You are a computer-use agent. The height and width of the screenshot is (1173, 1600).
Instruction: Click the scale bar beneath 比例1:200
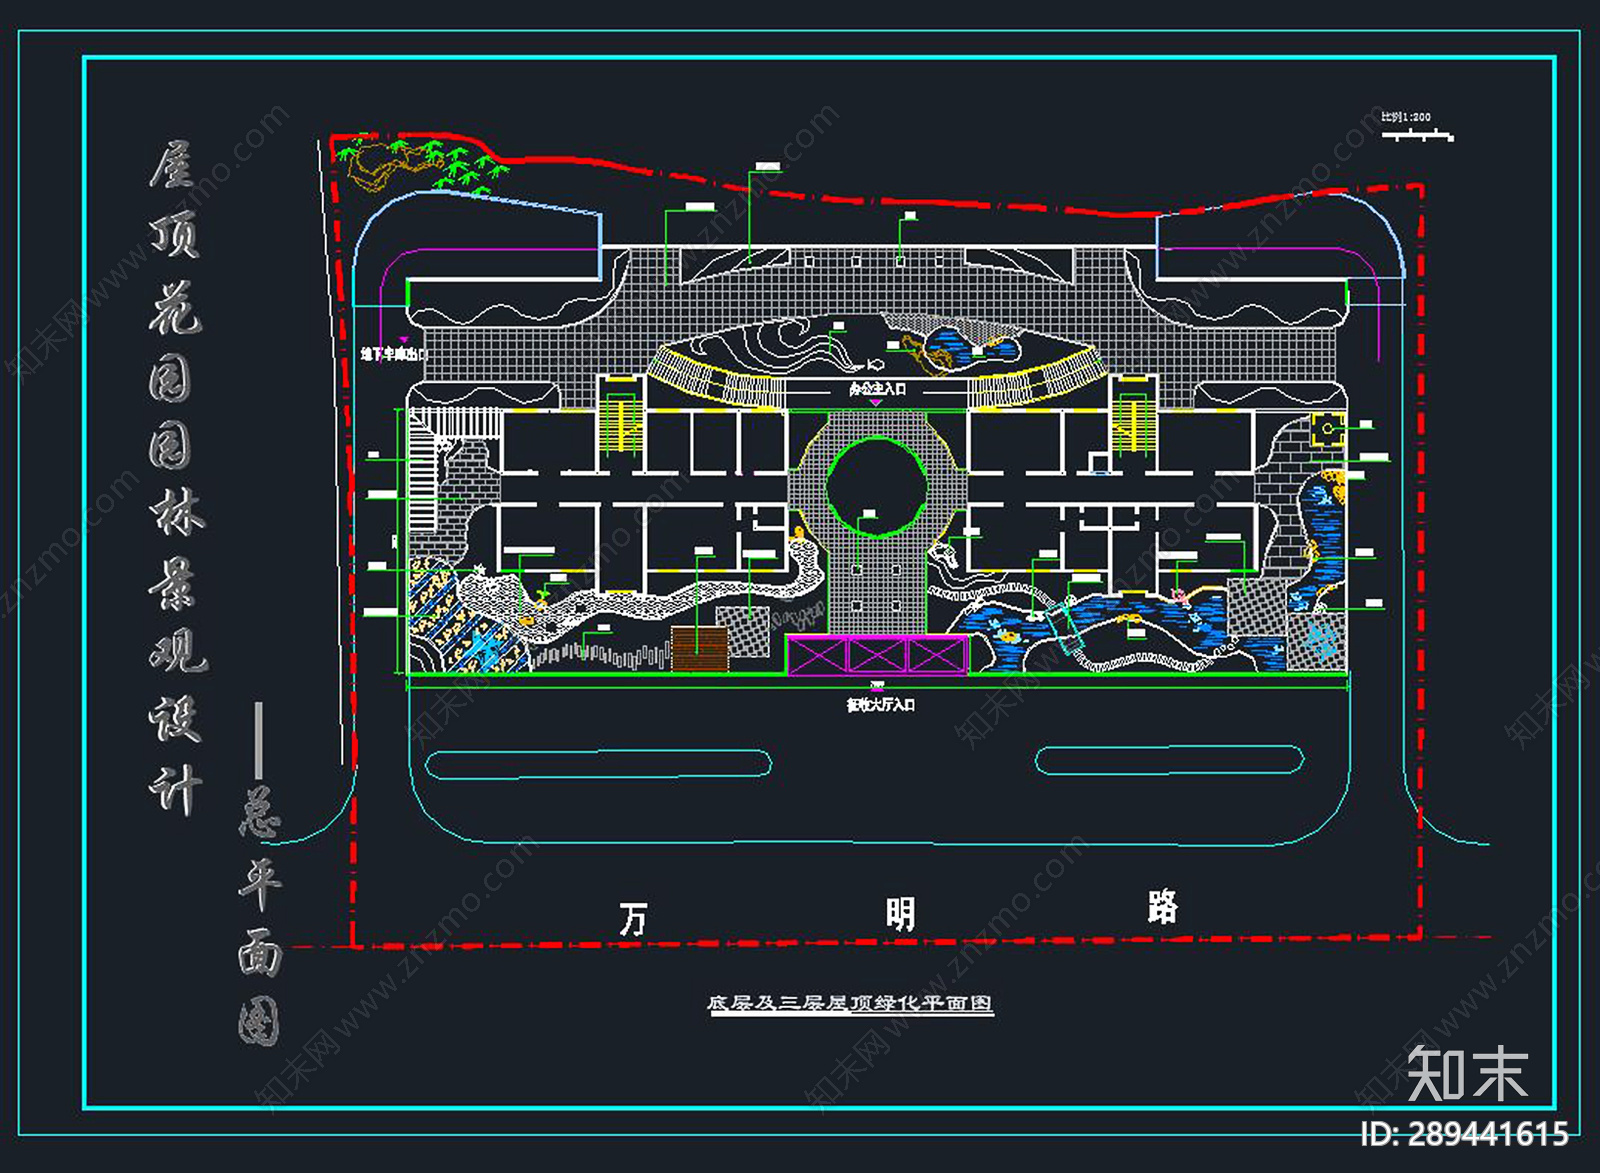(x=1417, y=134)
